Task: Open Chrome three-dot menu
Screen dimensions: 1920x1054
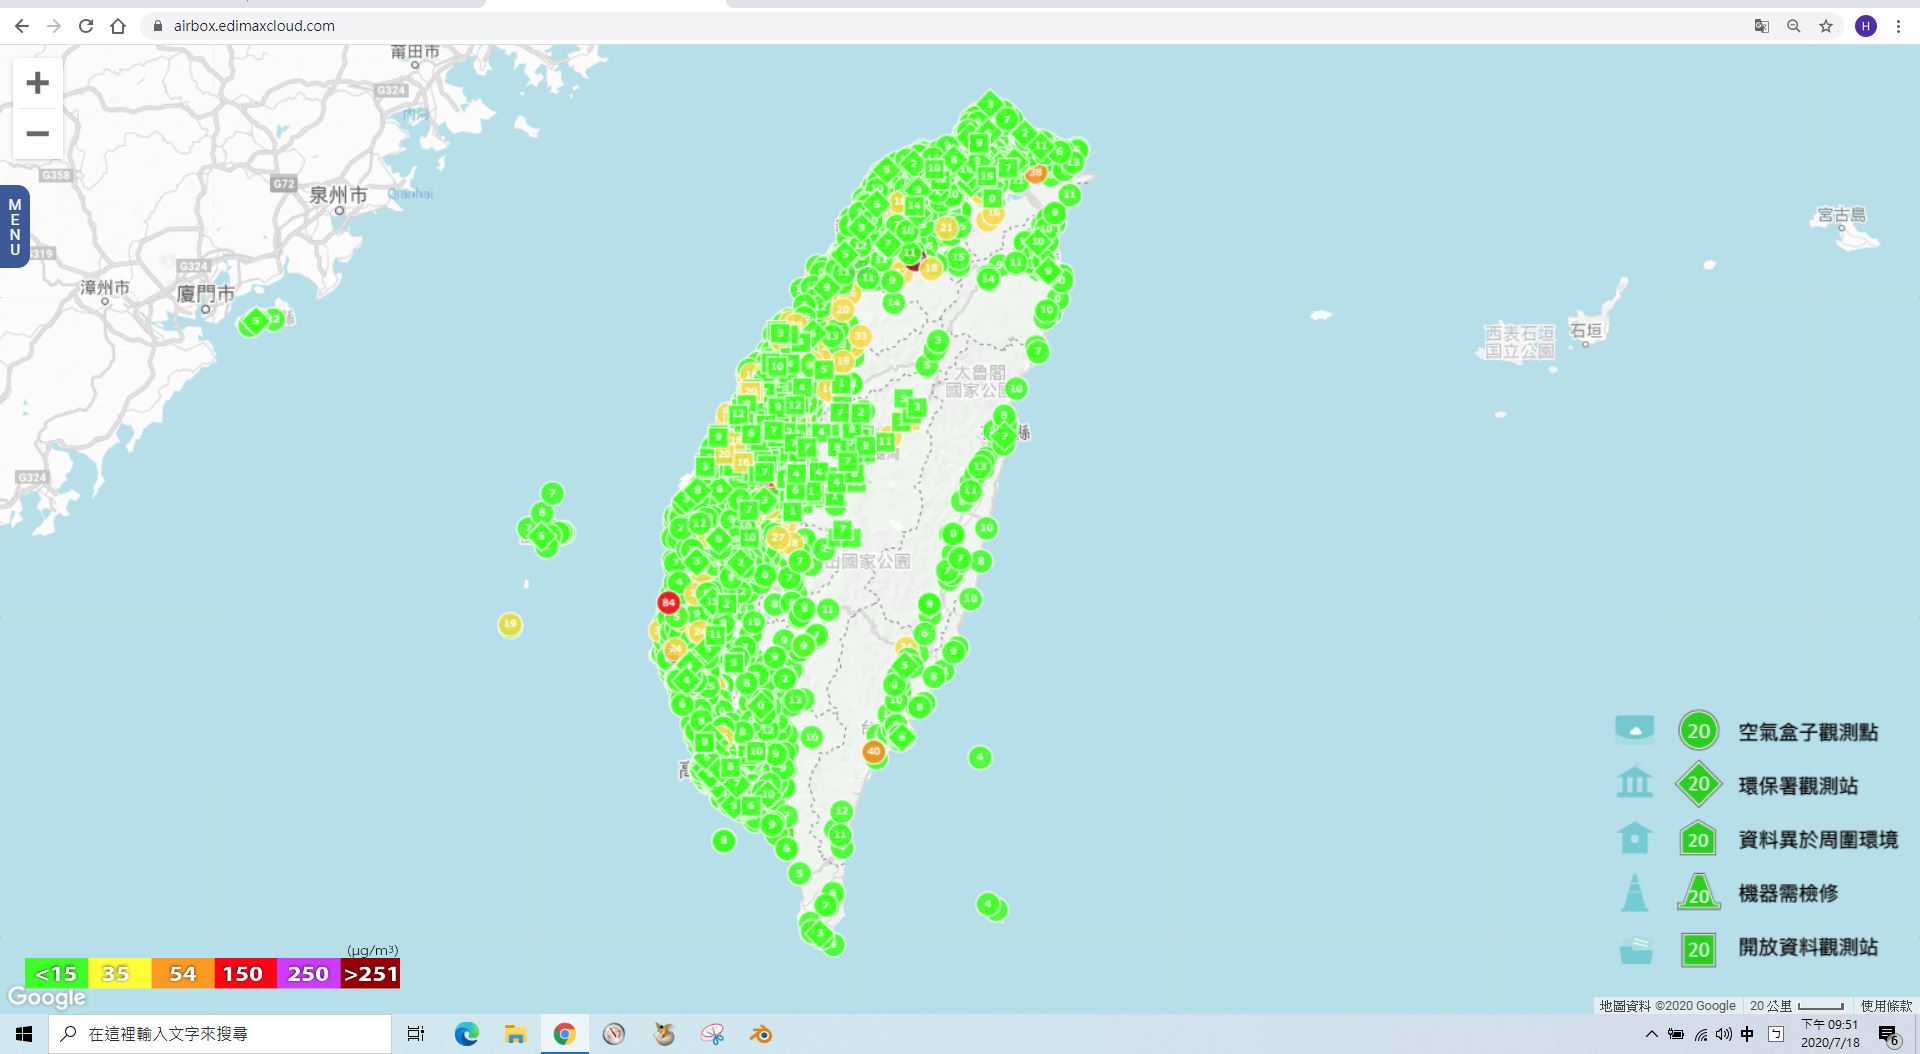Action: coord(1898,26)
